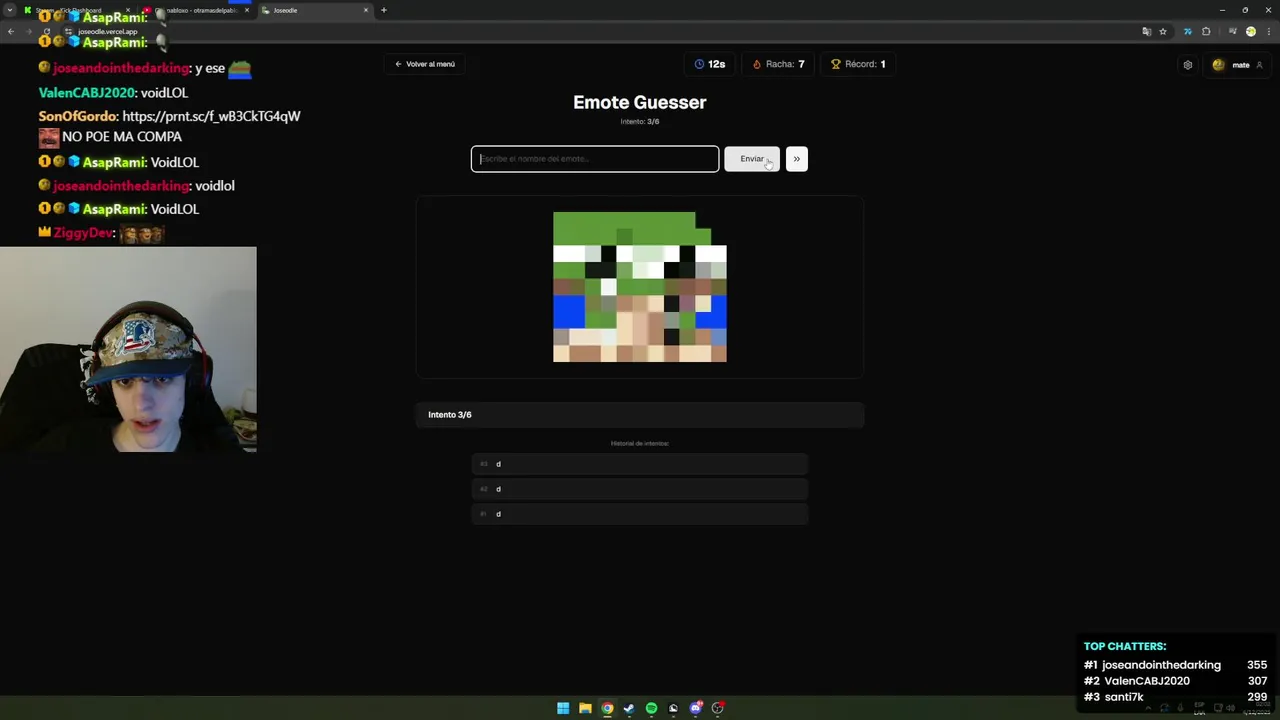Open the prnt.sc link in chat
The image size is (1280, 720).
tap(211, 116)
